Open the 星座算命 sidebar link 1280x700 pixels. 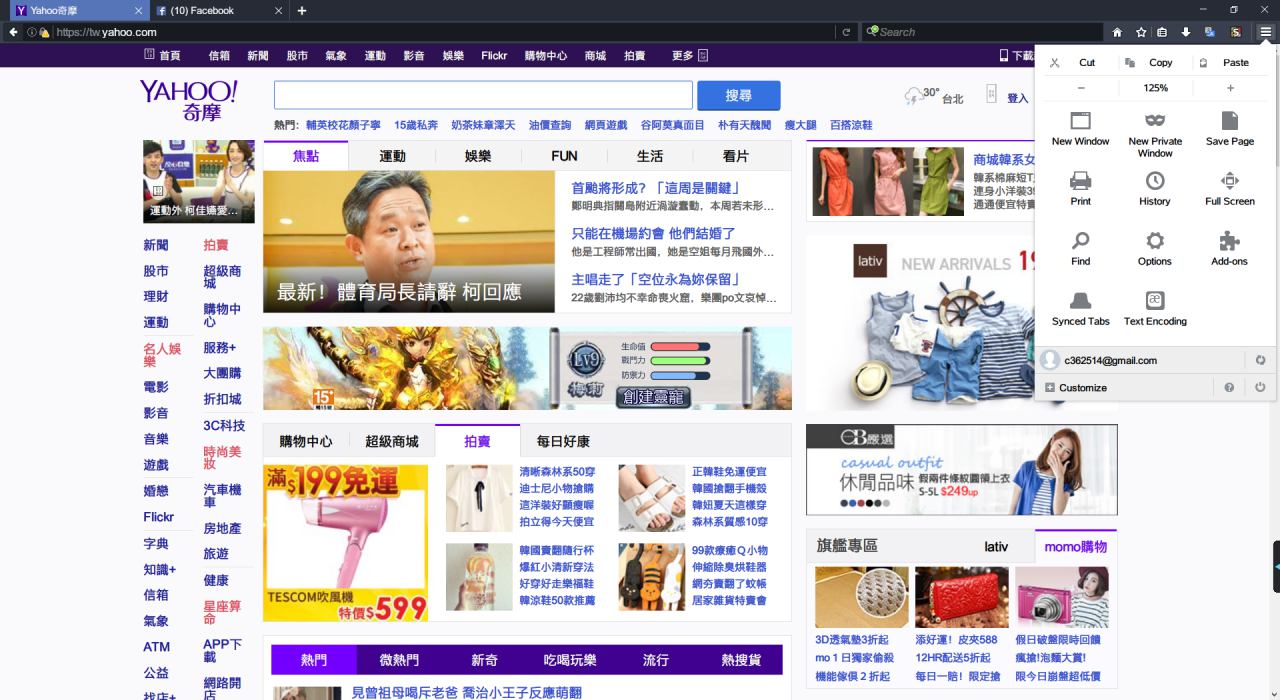point(222,612)
